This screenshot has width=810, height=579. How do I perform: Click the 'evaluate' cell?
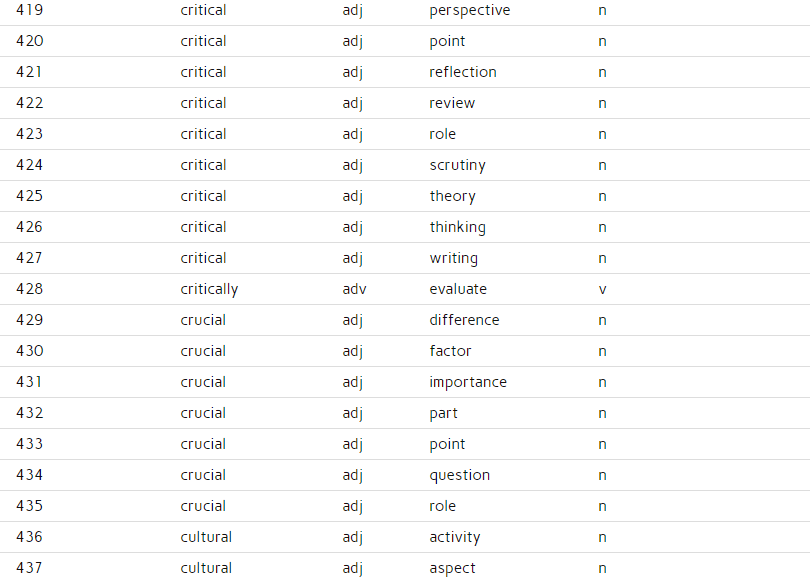(x=458, y=289)
